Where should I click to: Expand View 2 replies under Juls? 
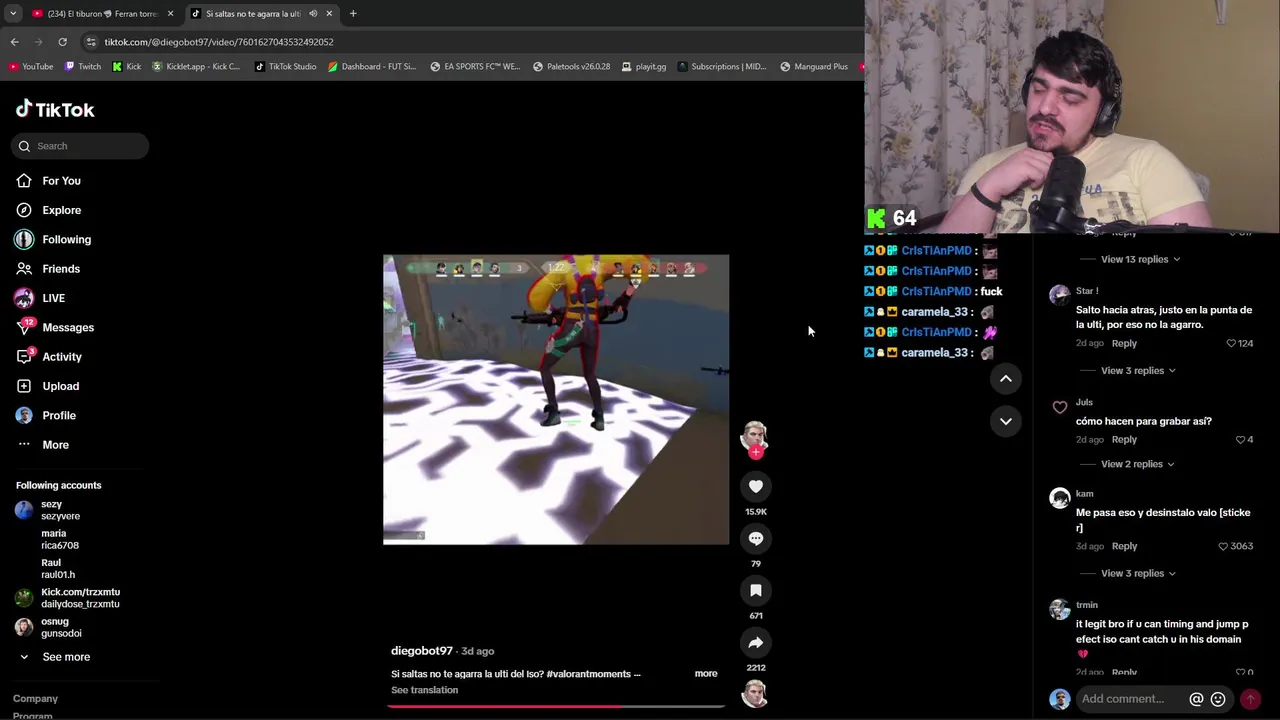tap(1138, 464)
